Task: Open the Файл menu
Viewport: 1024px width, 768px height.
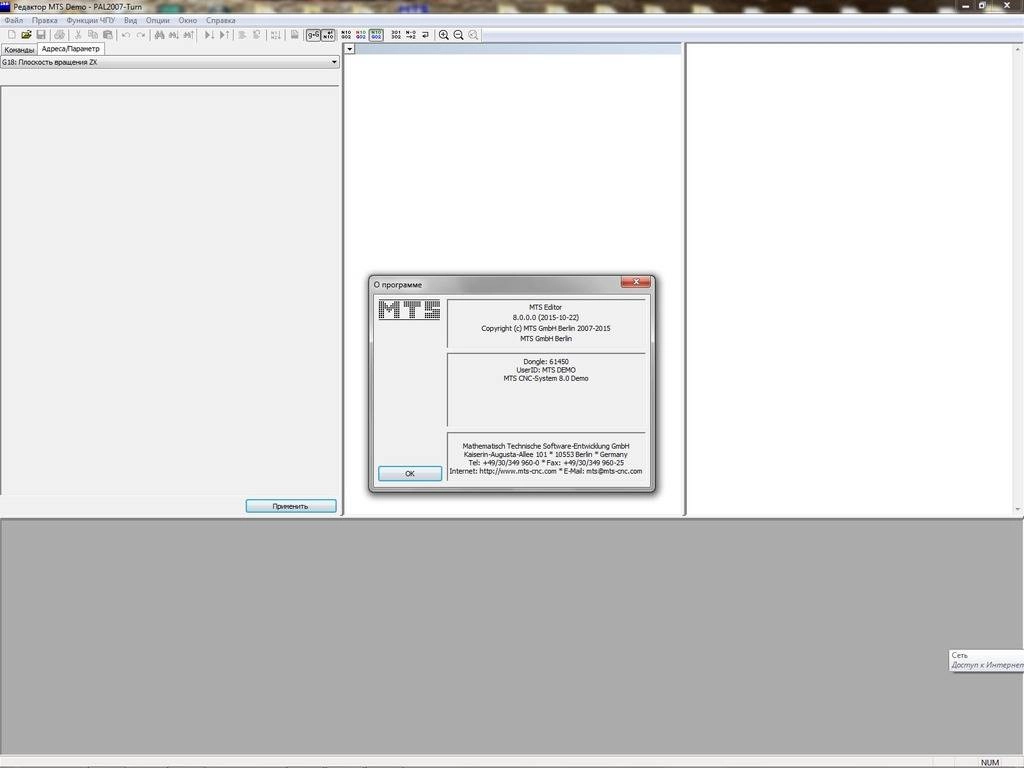Action: tap(14, 20)
